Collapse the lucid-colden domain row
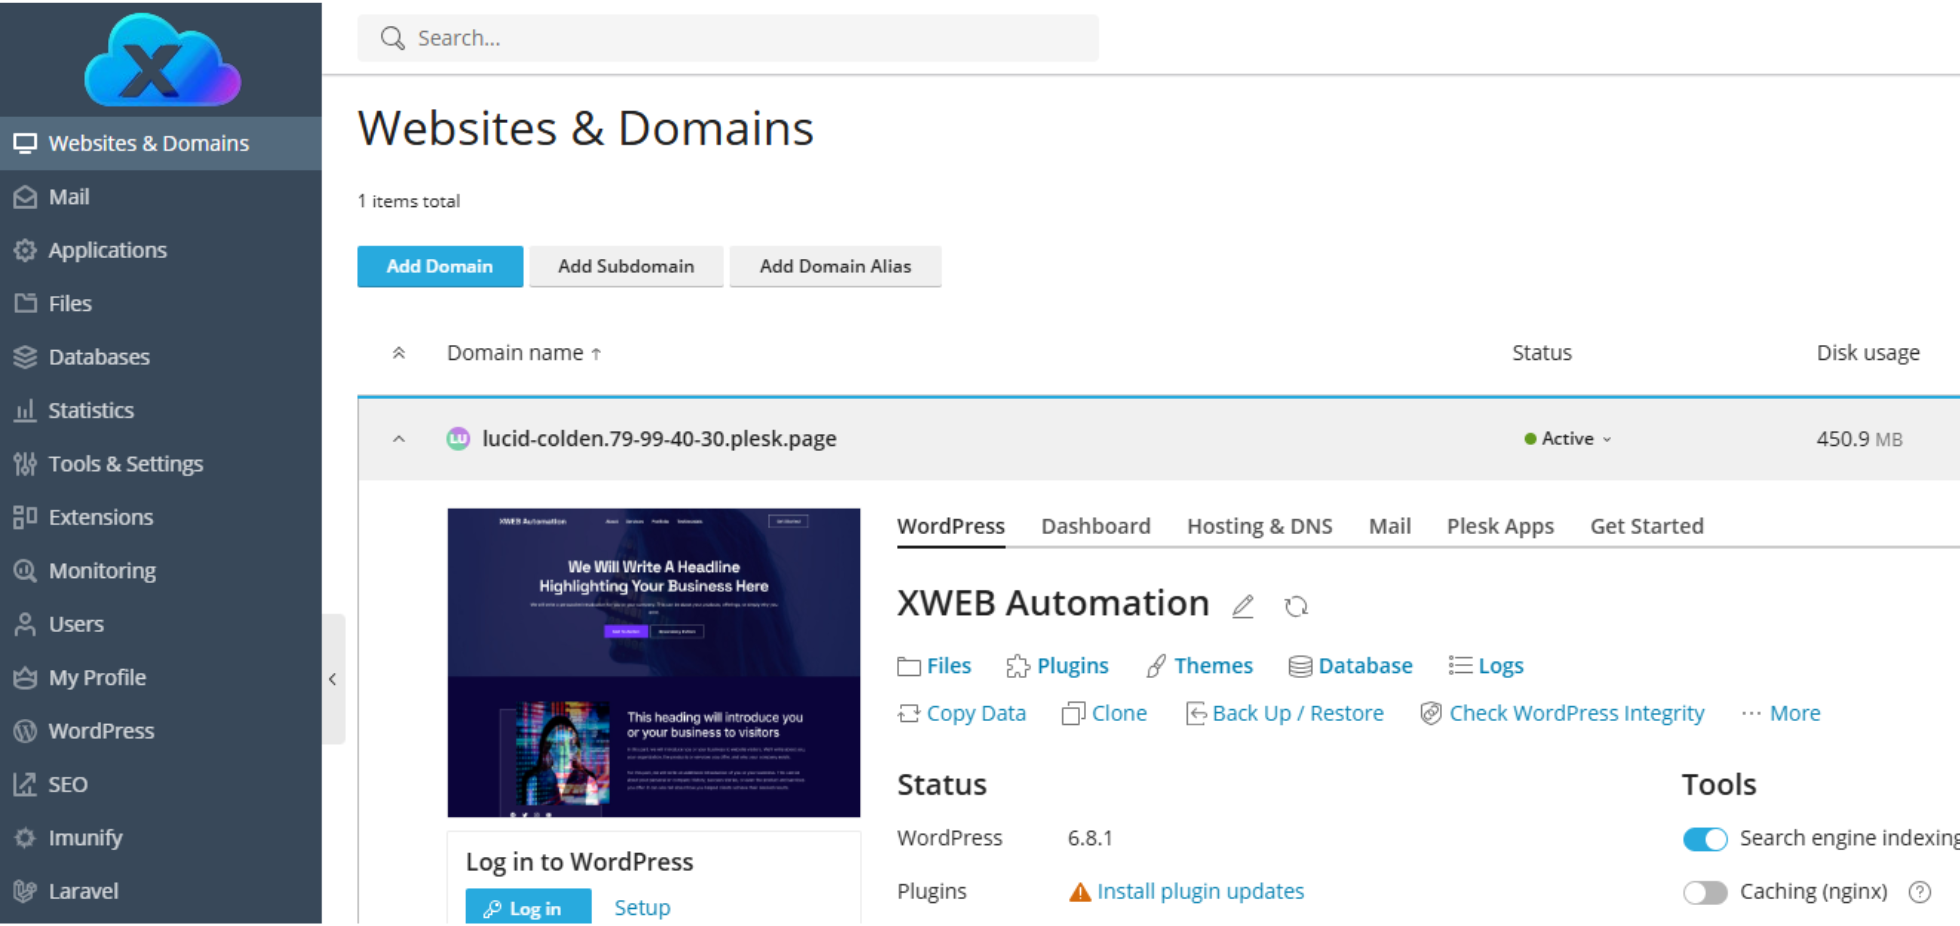1960x926 pixels. 399,439
